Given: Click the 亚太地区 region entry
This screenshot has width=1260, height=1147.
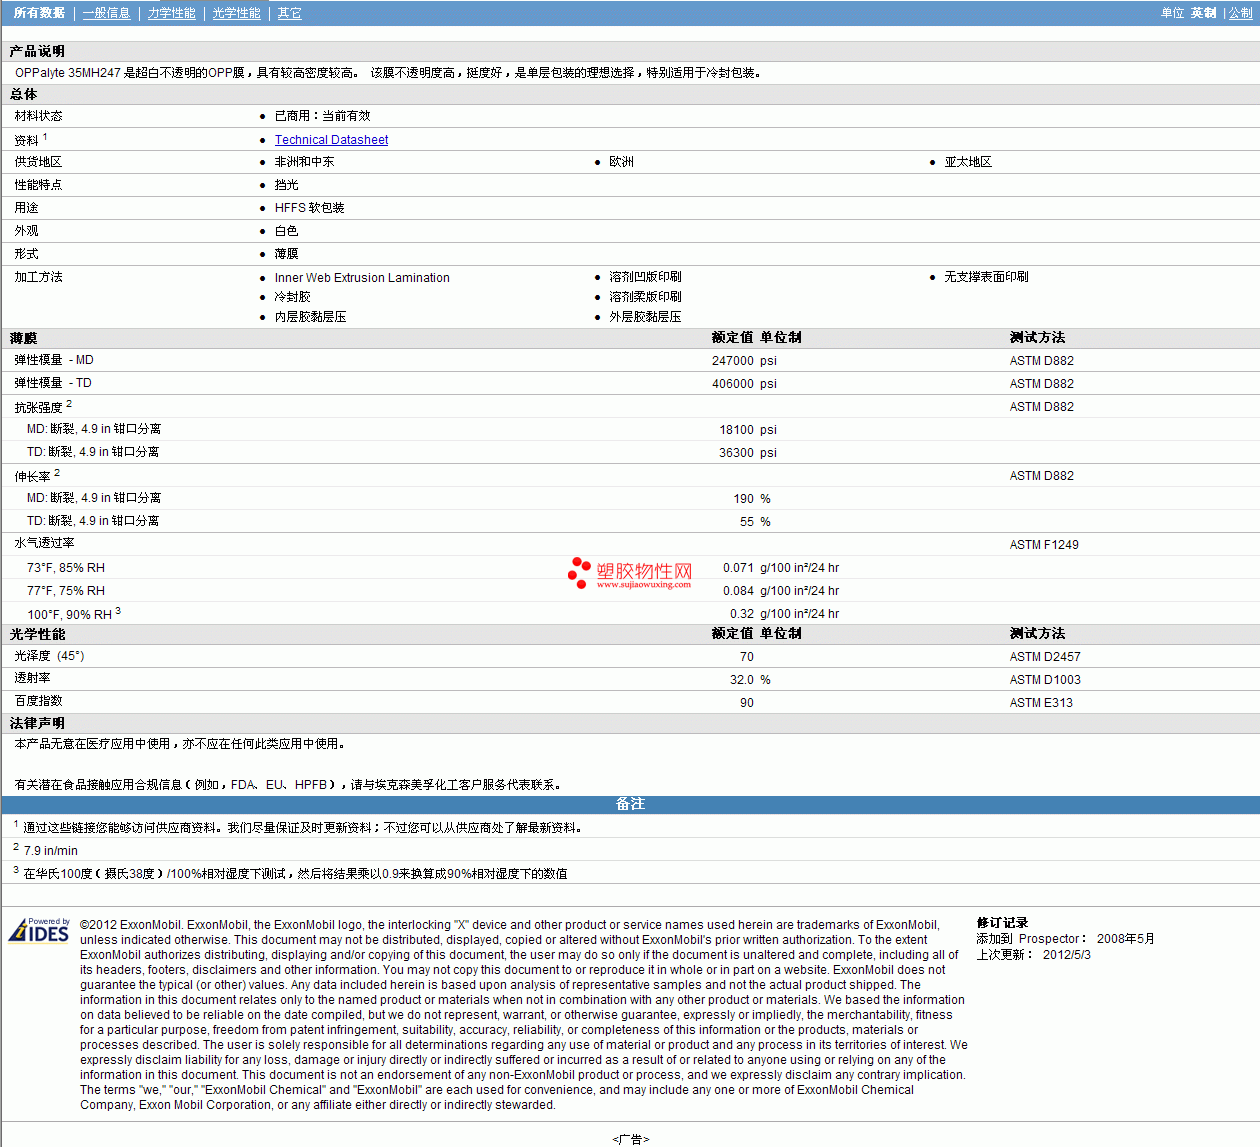Looking at the screenshot, I should tap(968, 162).
